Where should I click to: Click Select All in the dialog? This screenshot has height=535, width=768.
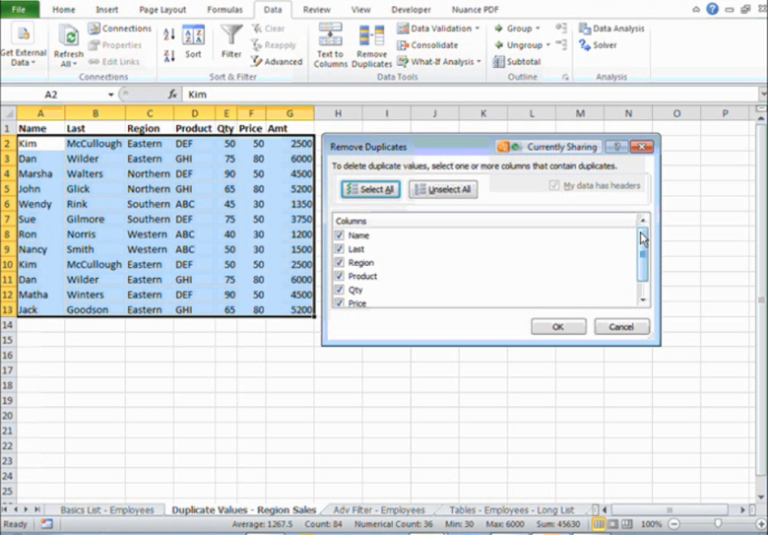pos(371,190)
